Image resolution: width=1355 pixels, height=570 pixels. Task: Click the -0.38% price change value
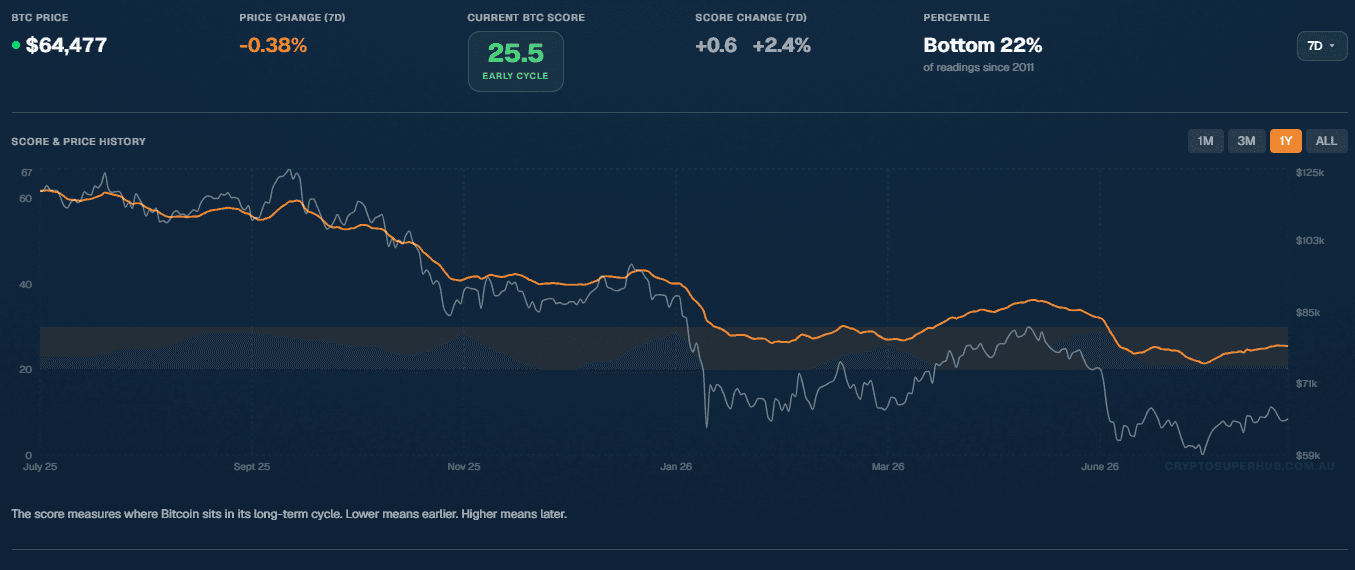point(273,45)
